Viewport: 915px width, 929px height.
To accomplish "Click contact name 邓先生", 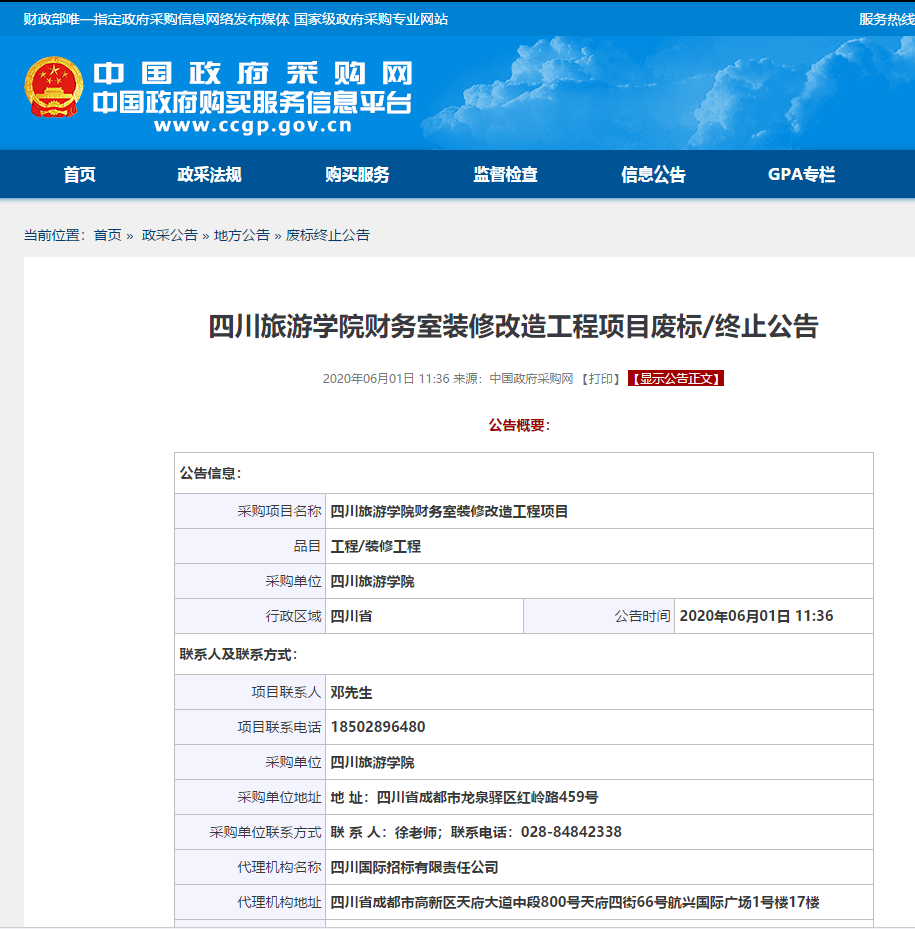I will click(x=351, y=693).
